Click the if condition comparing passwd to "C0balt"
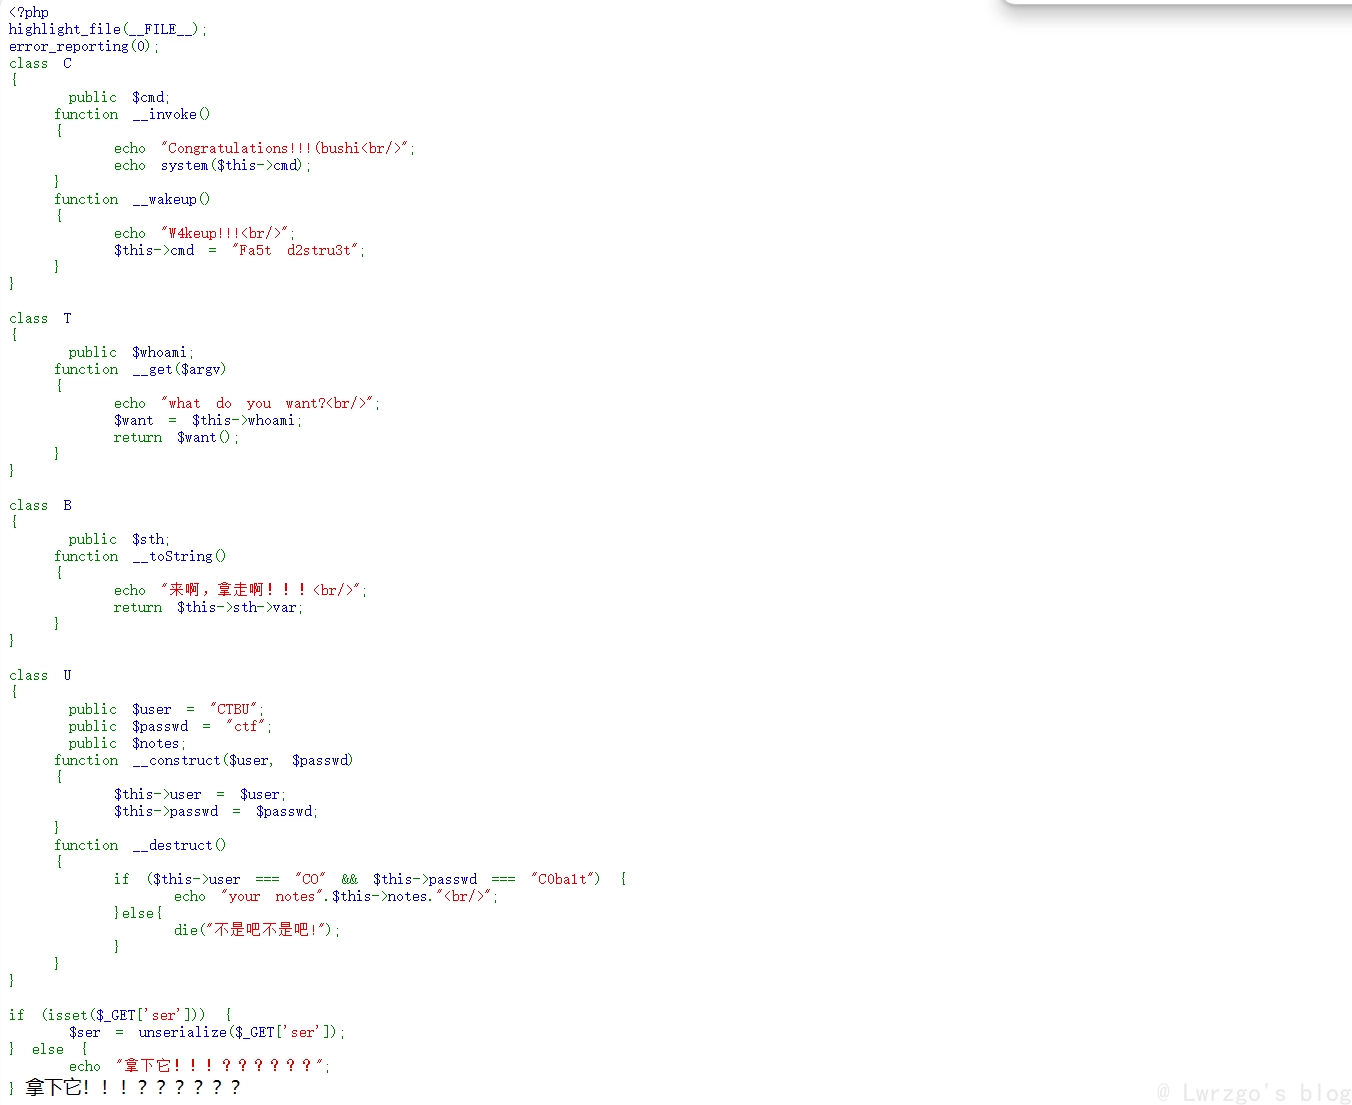Viewport: 1352px width, 1105px height. click(x=370, y=879)
